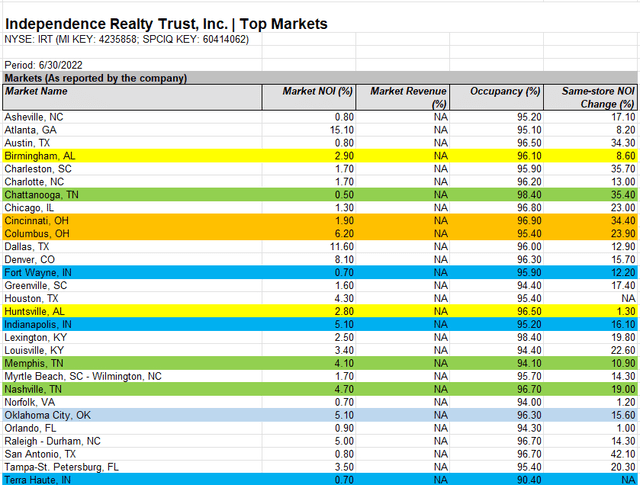This screenshot has width=640, height=485.
Task: Click the 'Raleigh - Durham, NC' market cell
Action: 132,441
